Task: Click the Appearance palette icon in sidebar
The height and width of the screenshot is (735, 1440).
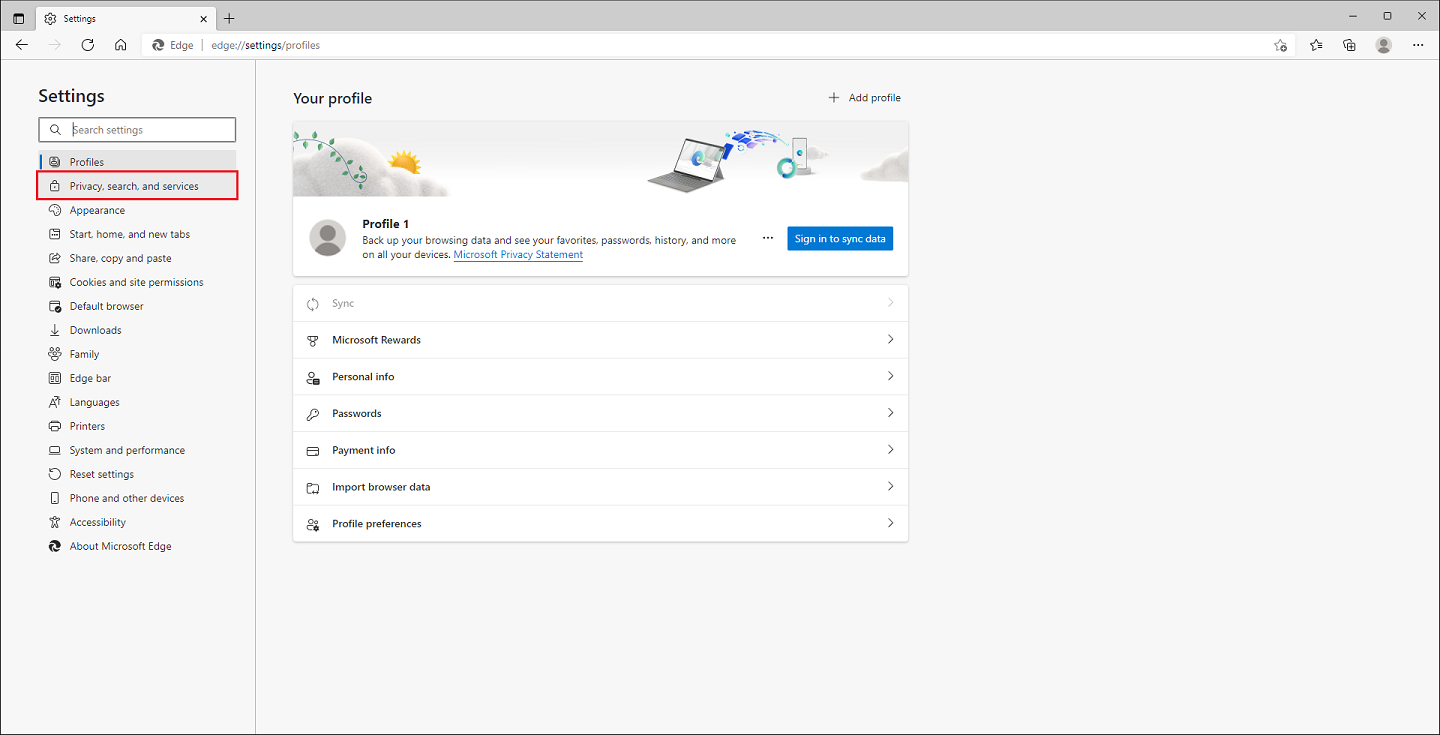Action: 55,210
